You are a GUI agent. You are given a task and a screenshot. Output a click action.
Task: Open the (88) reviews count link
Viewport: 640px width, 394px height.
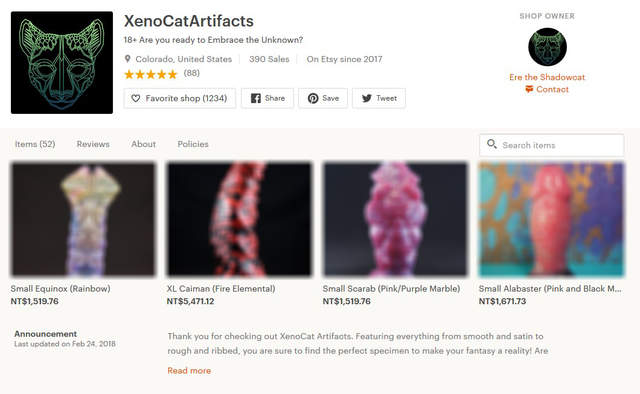[x=191, y=73]
